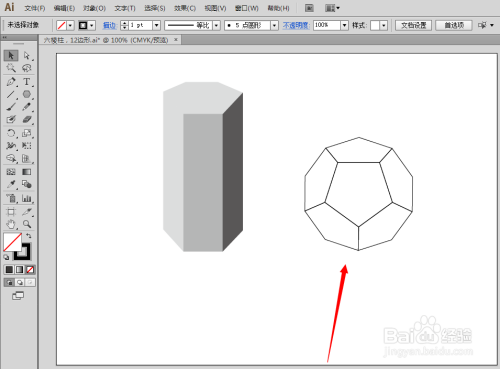Image resolution: width=500 pixels, height=369 pixels.
Task: Swap fill and stroke colors
Action: [x=29, y=236]
